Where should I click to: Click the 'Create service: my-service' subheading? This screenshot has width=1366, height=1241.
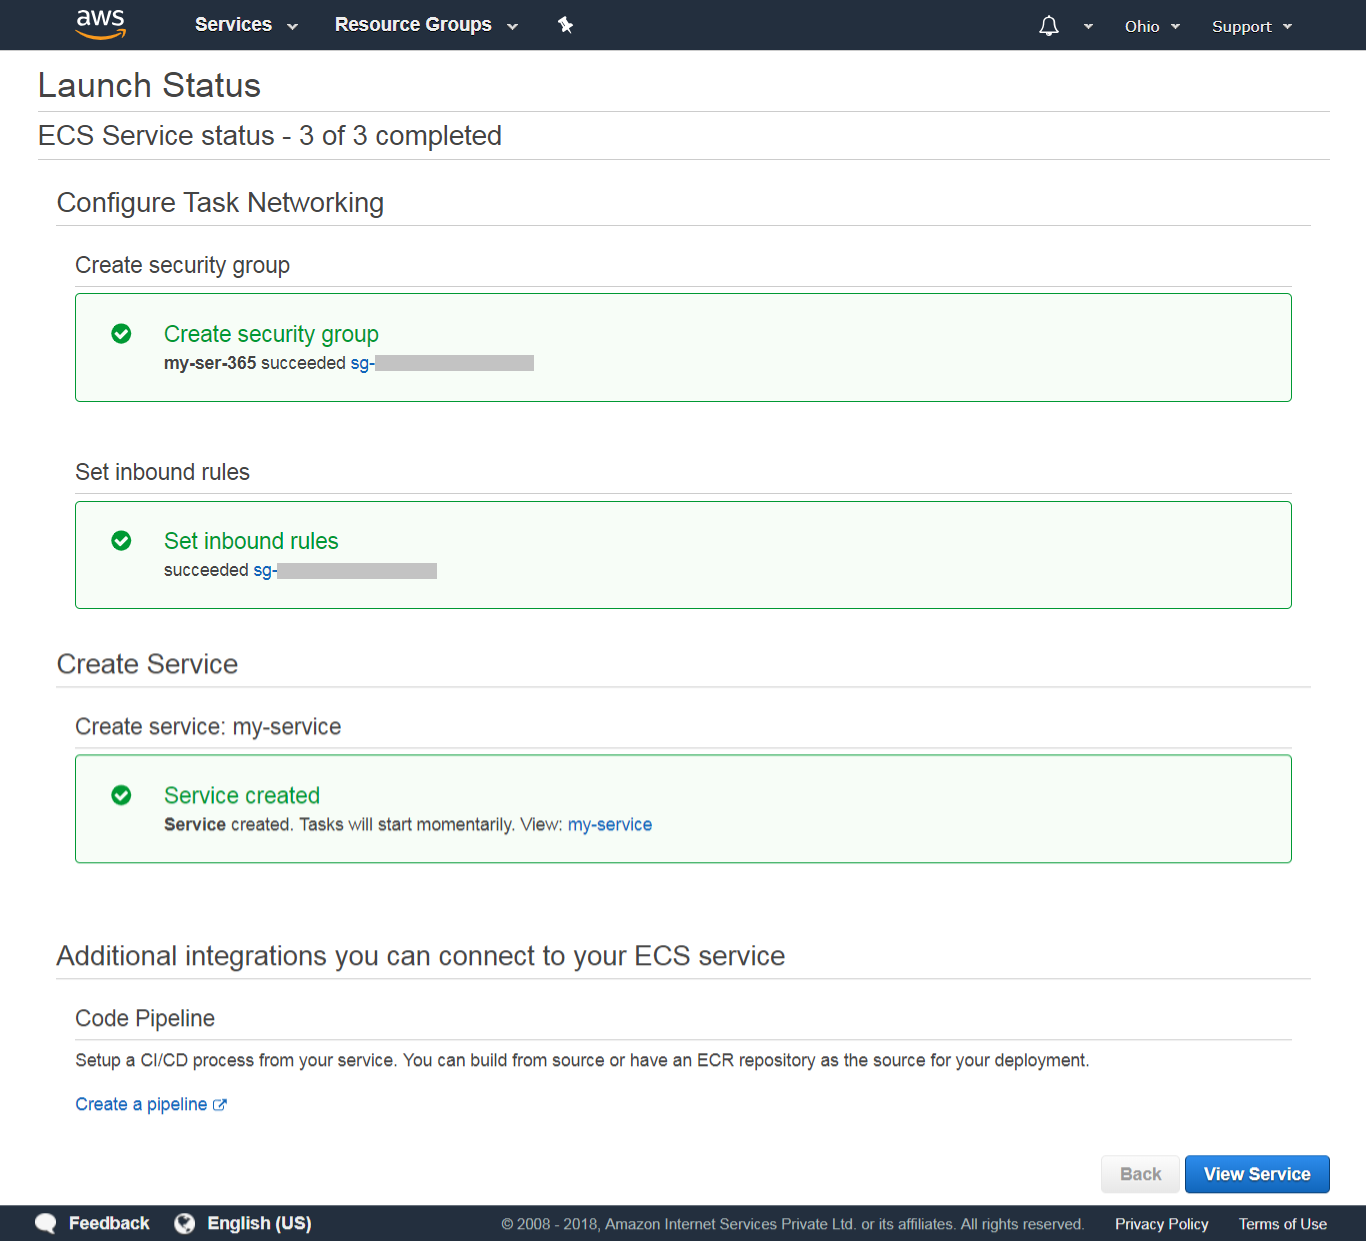(x=208, y=727)
